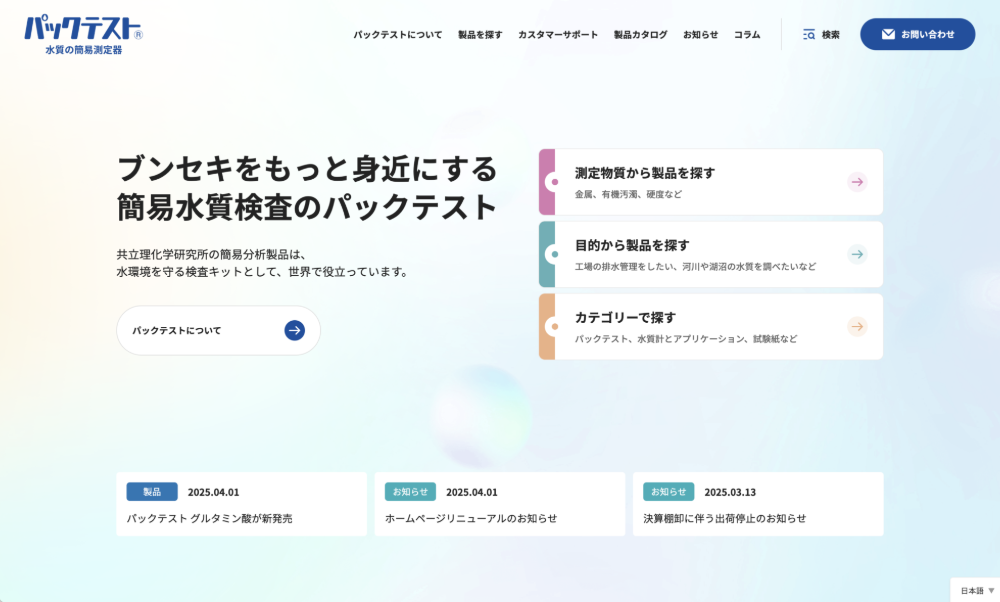
Task: Click headline ブンセキをもっと身近にする
Action: click(307, 169)
